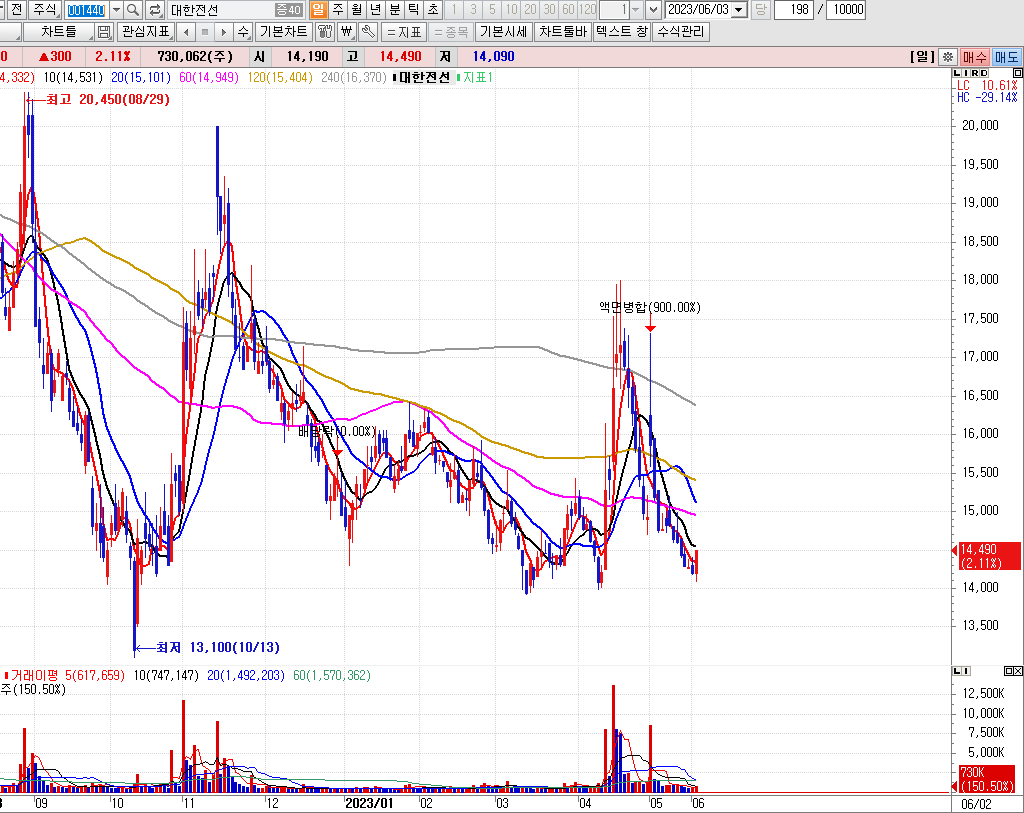
Task: Click the max bars field showing 10000
Action: tap(846, 10)
